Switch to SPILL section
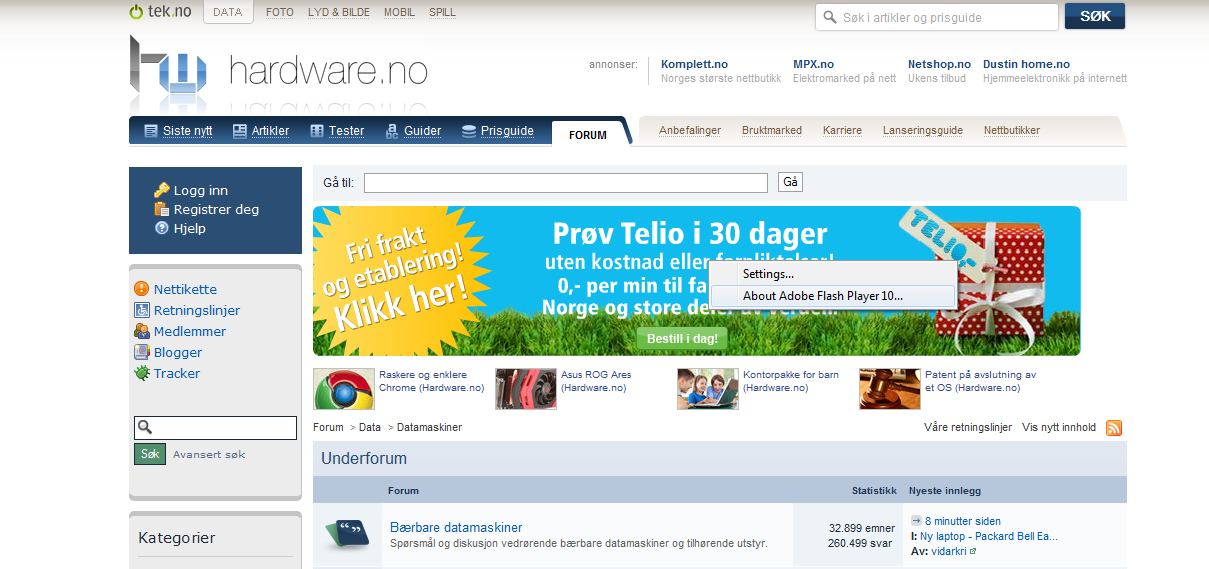The width and height of the screenshot is (1209, 569). 442,13
